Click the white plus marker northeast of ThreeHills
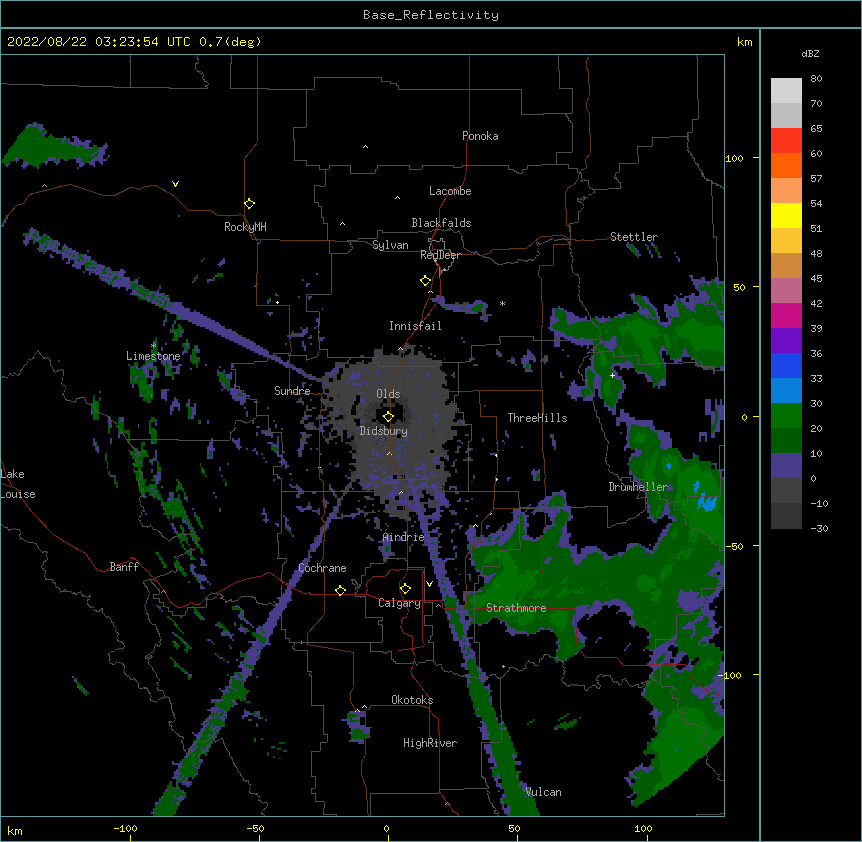 pos(612,375)
